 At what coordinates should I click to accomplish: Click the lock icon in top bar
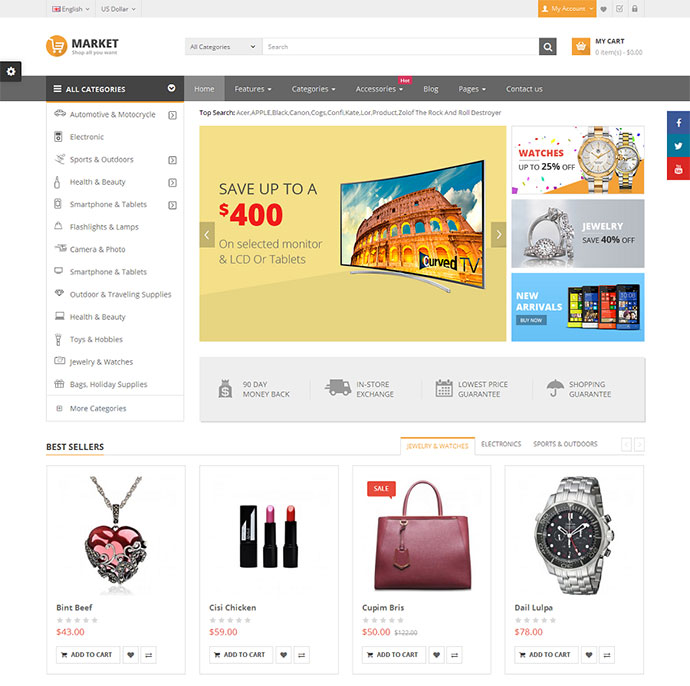[x=635, y=9]
